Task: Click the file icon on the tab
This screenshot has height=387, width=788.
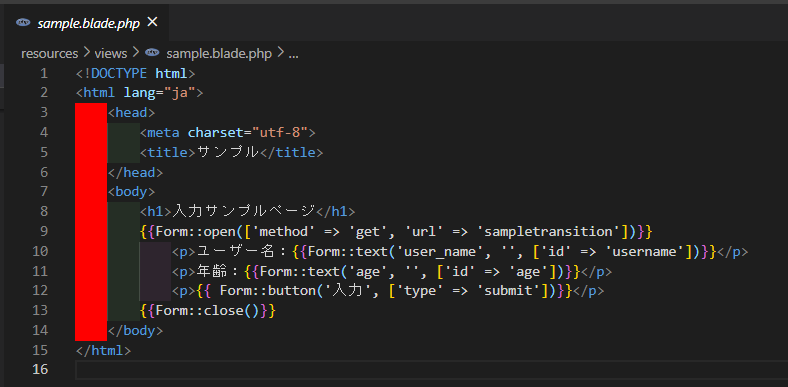Action: tap(23, 23)
